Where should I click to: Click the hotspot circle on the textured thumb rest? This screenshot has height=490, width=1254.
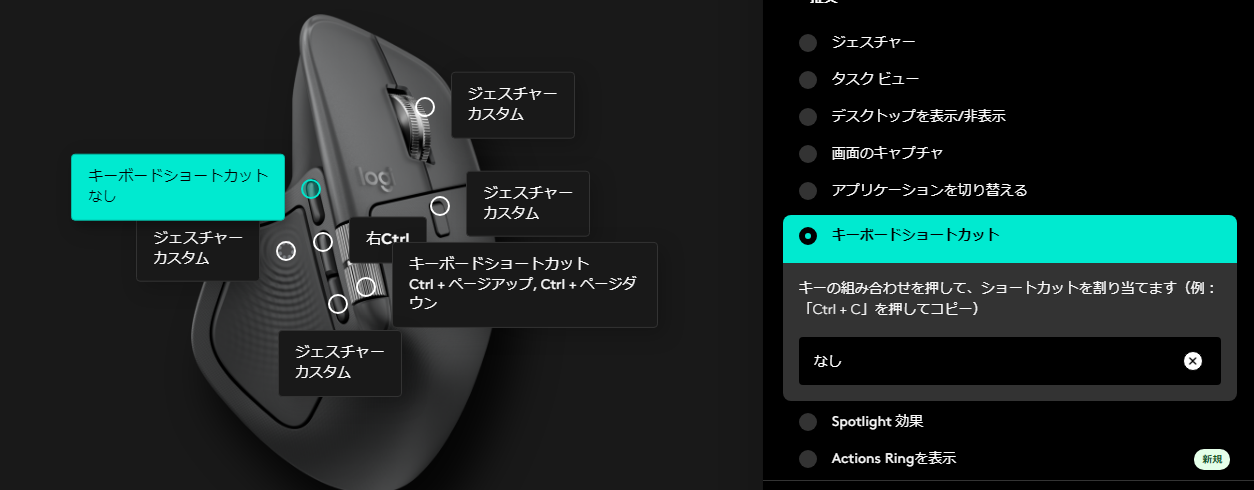pos(286,250)
